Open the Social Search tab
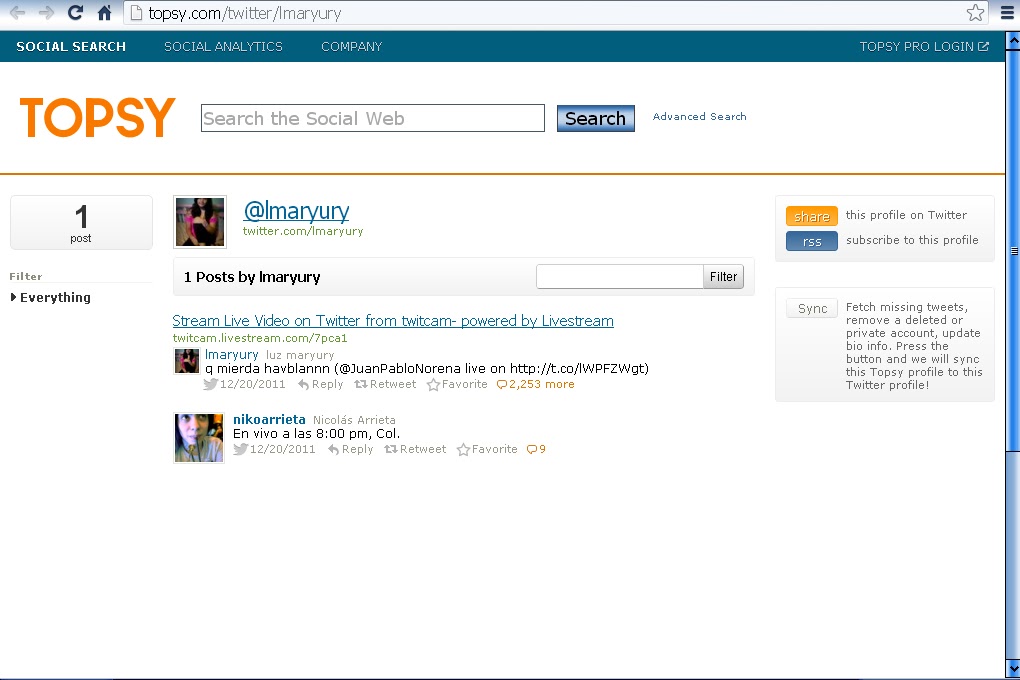This screenshot has width=1020, height=680. pyautogui.click(x=71, y=46)
